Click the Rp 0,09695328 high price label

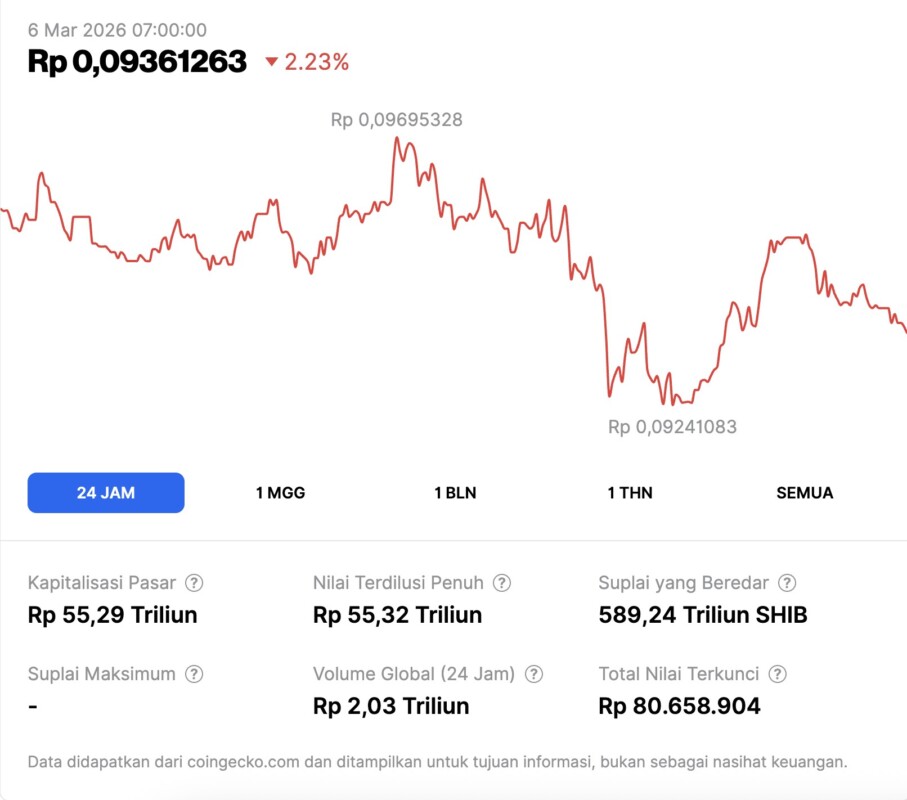point(396,120)
